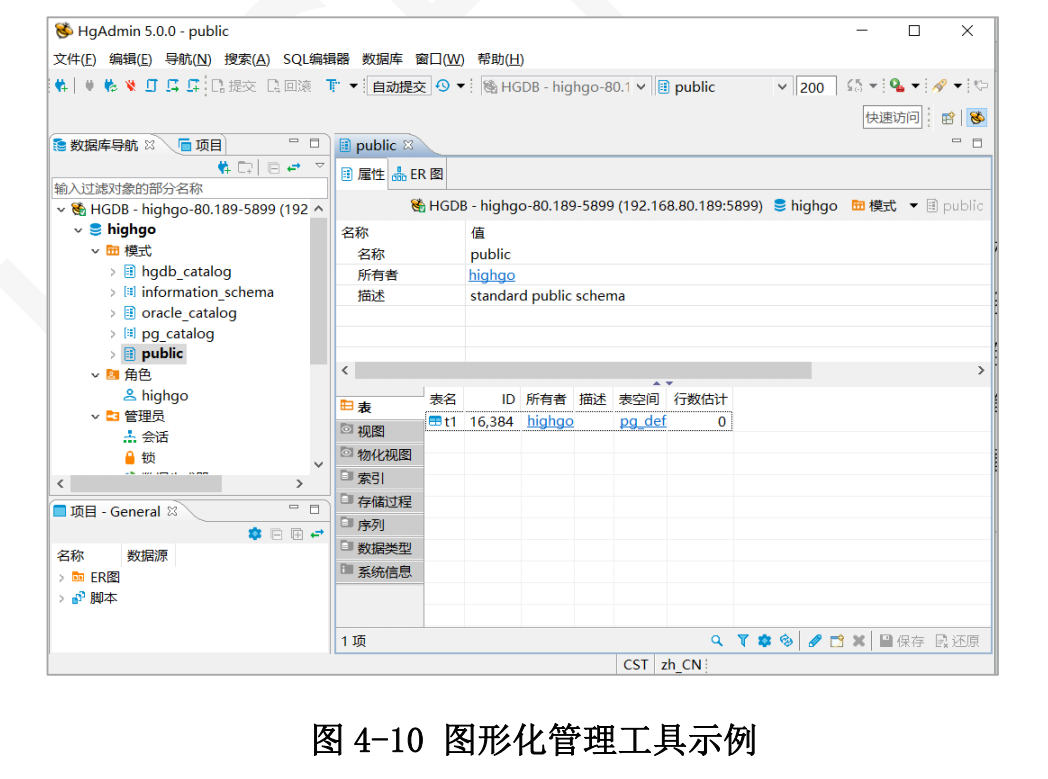Click the delete X icon in bottom toolbar
The height and width of the screenshot is (779, 1048).
[x=858, y=641]
